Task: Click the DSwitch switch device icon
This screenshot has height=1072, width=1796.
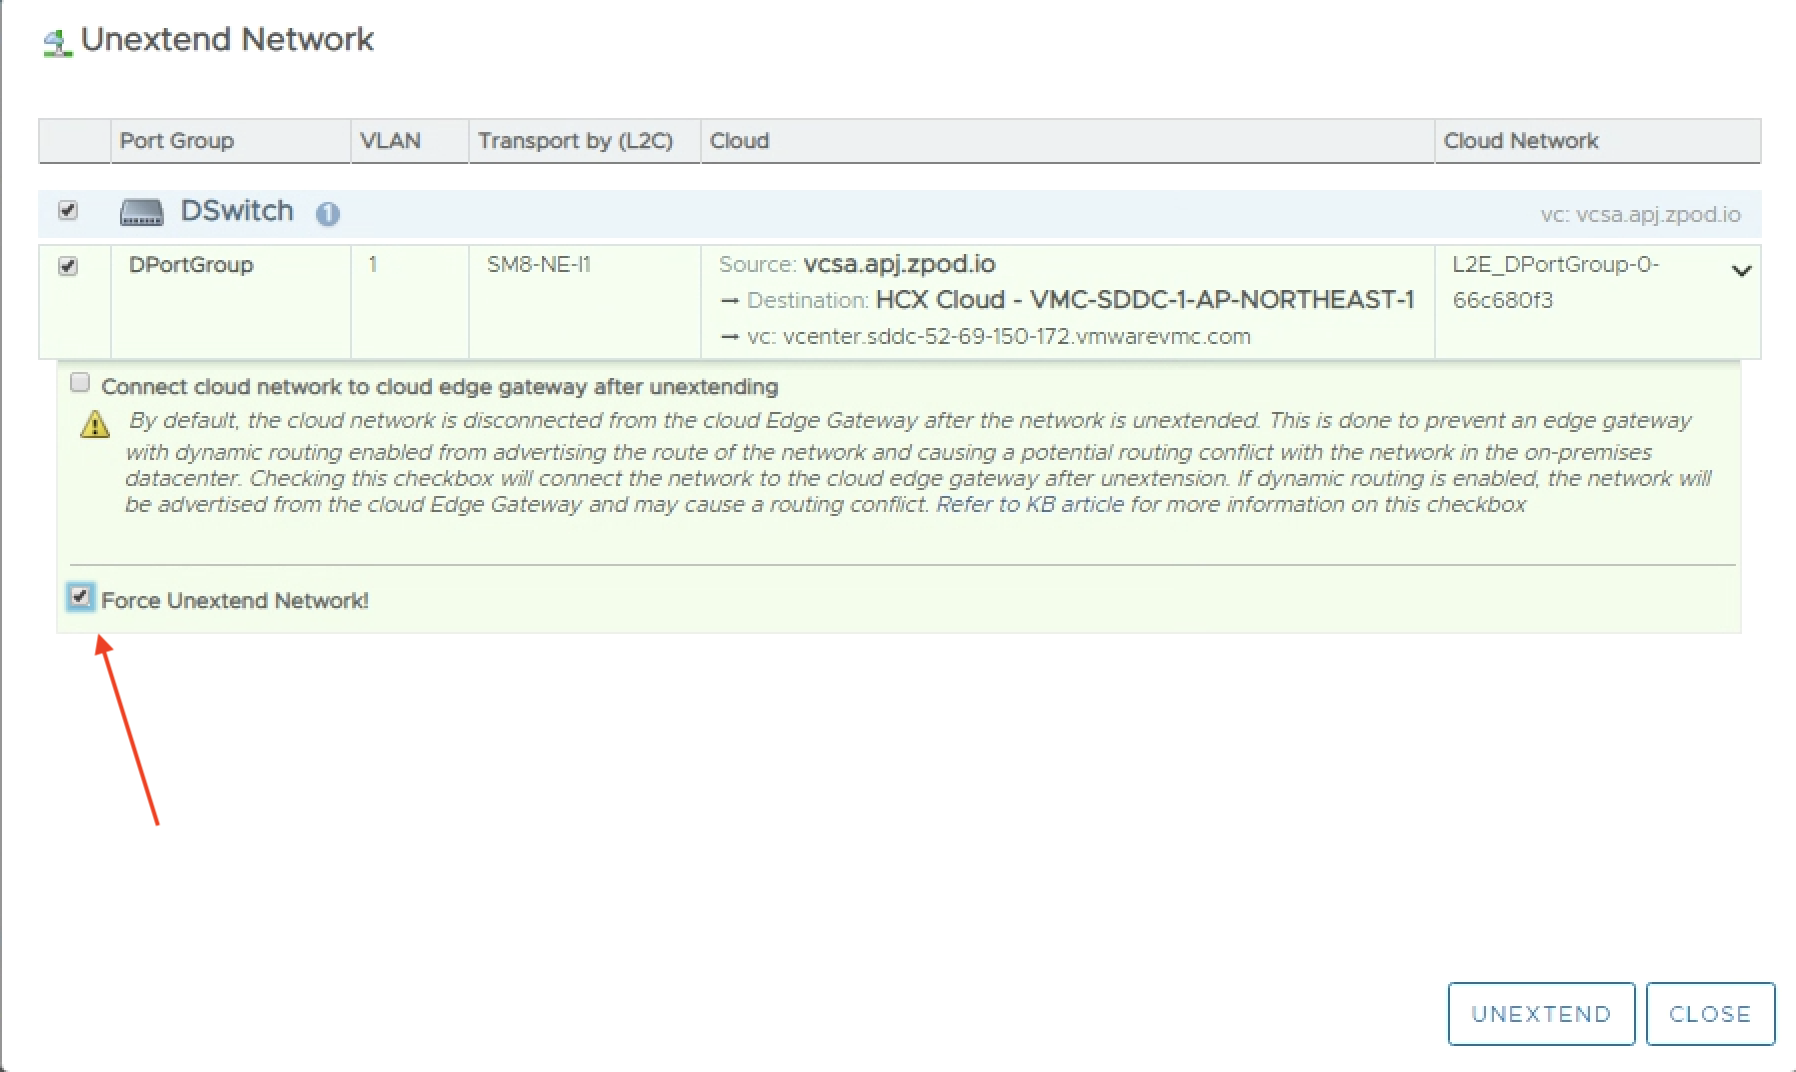Action: [141, 212]
